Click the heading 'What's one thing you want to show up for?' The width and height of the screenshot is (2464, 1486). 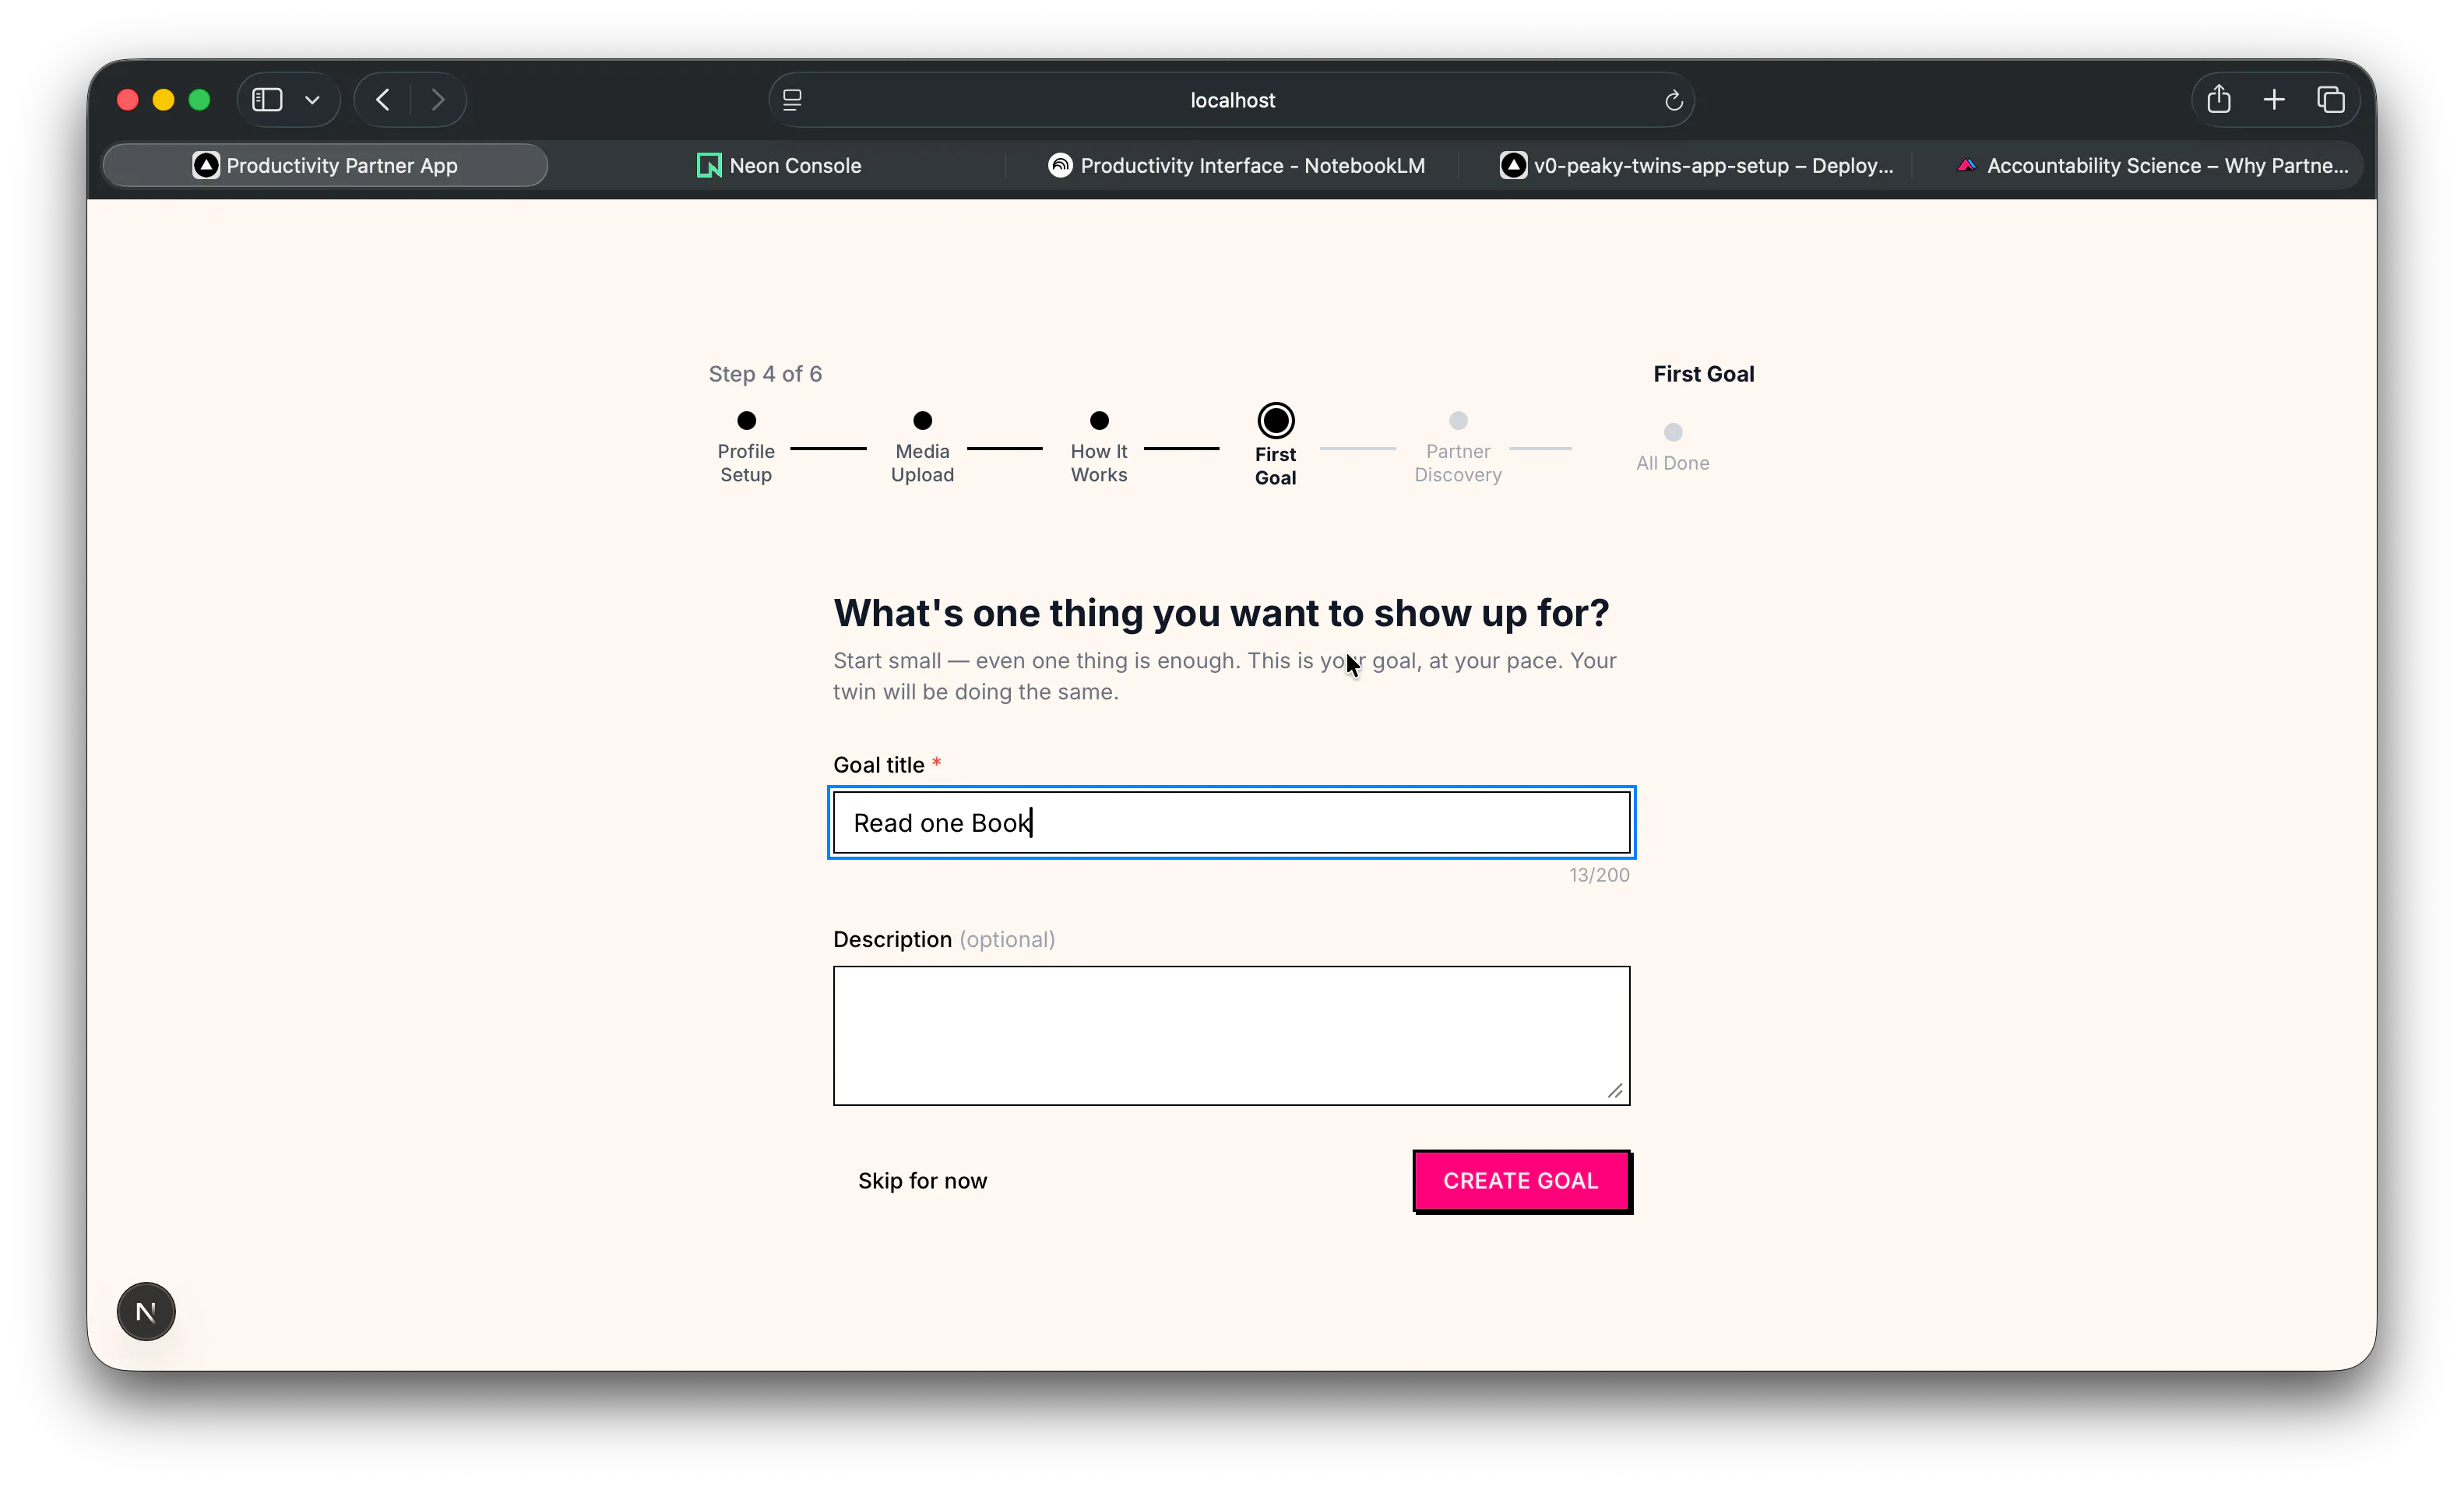(x=1221, y=613)
